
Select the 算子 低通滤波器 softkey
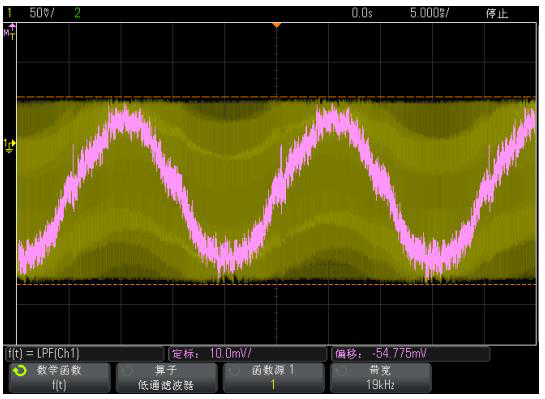tap(166, 377)
